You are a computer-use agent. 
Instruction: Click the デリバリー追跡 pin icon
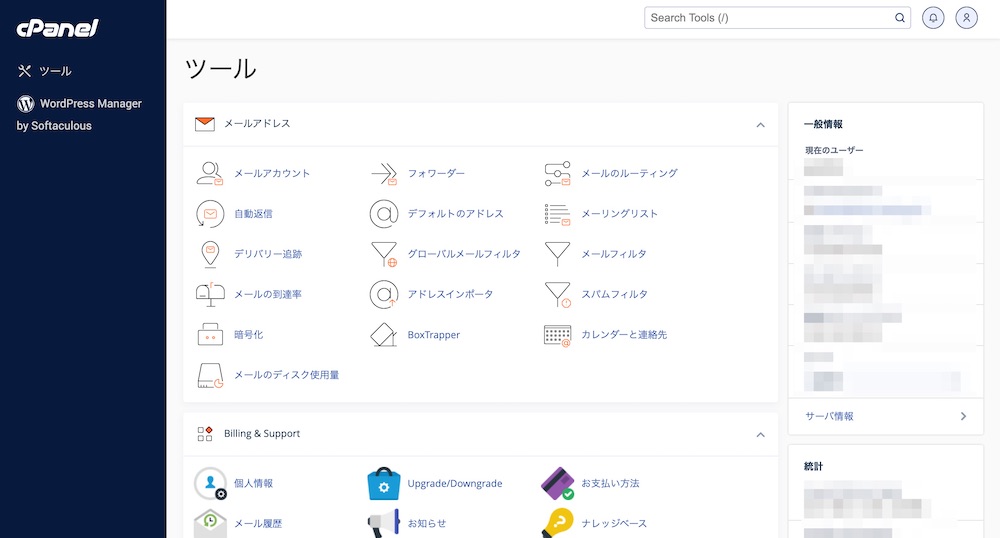pyautogui.click(x=210, y=254)
